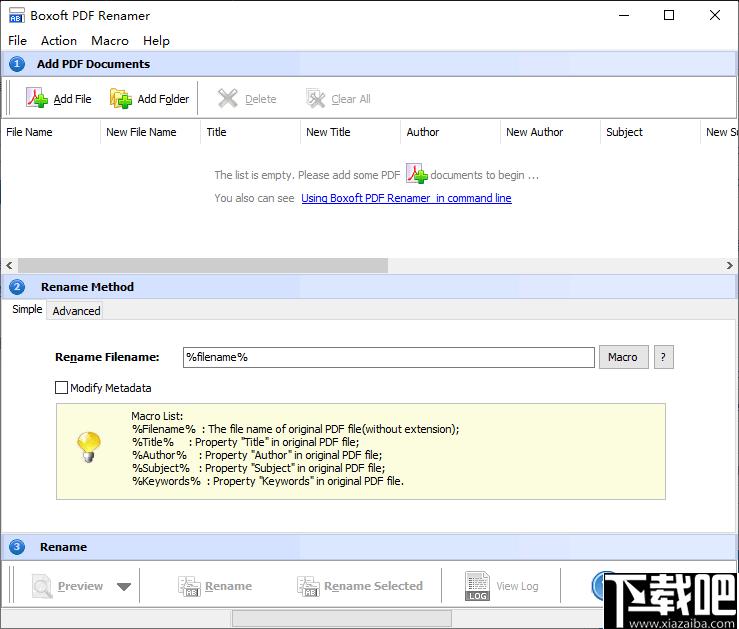Click the Subject column header
The width and height of the screenshot is (739, 629).
pos(650,132)
